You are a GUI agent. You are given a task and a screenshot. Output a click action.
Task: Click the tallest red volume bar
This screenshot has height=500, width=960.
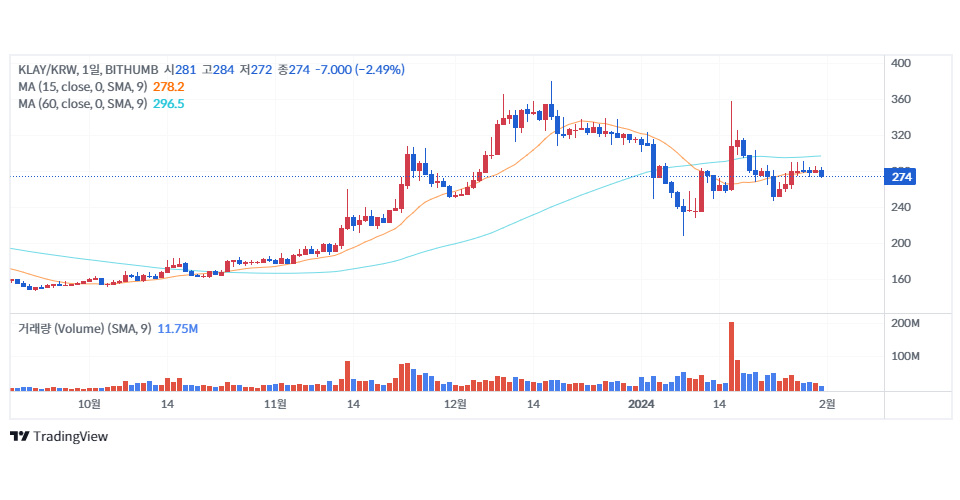(x=732, y=355)
